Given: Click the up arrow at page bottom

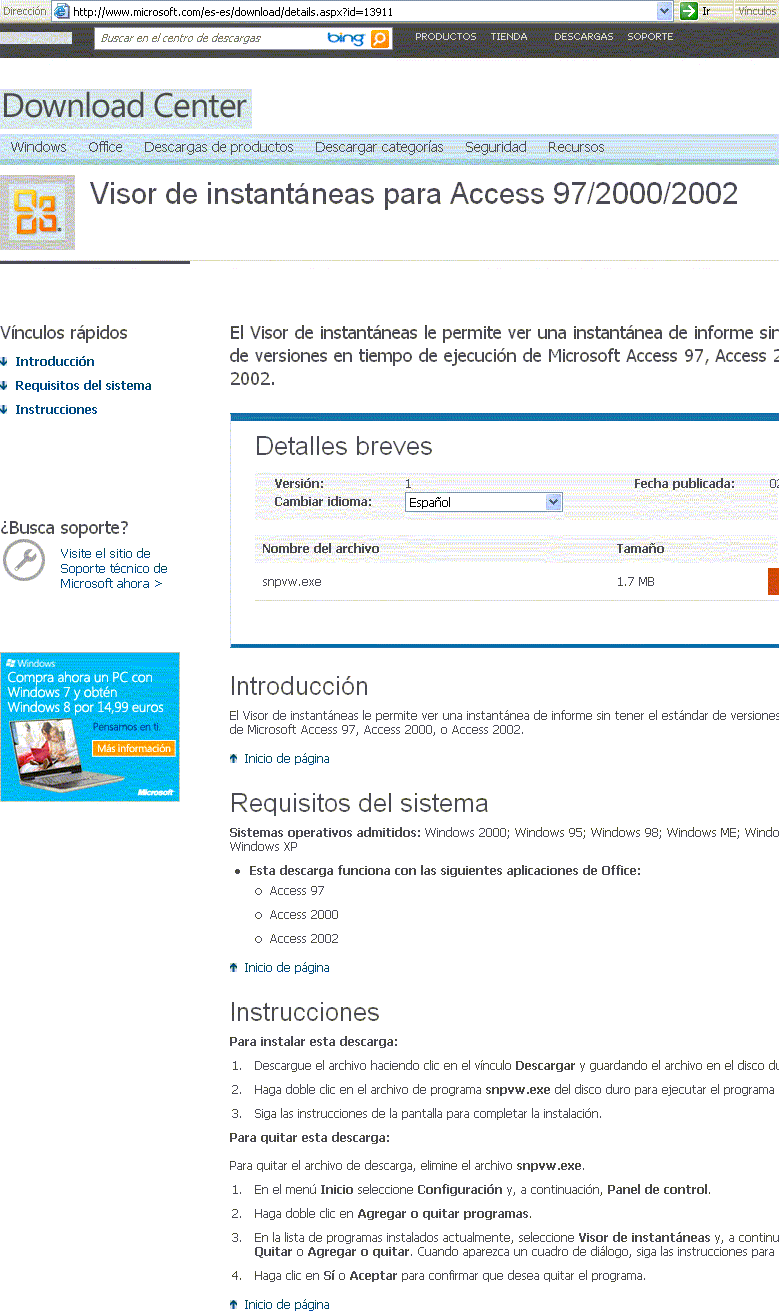Looking at the screenshot, I should [x=234, y=1305].
